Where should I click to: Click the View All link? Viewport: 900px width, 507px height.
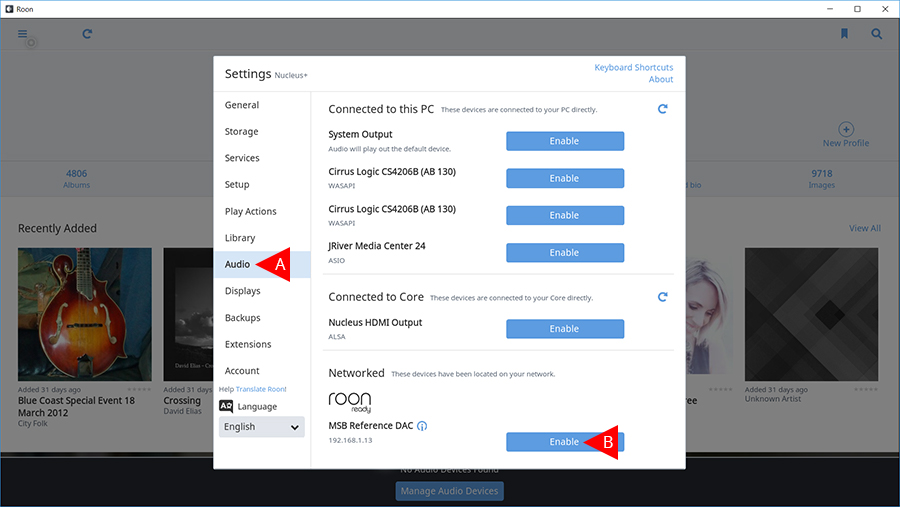pyautogui.click(x=864, y=229)
